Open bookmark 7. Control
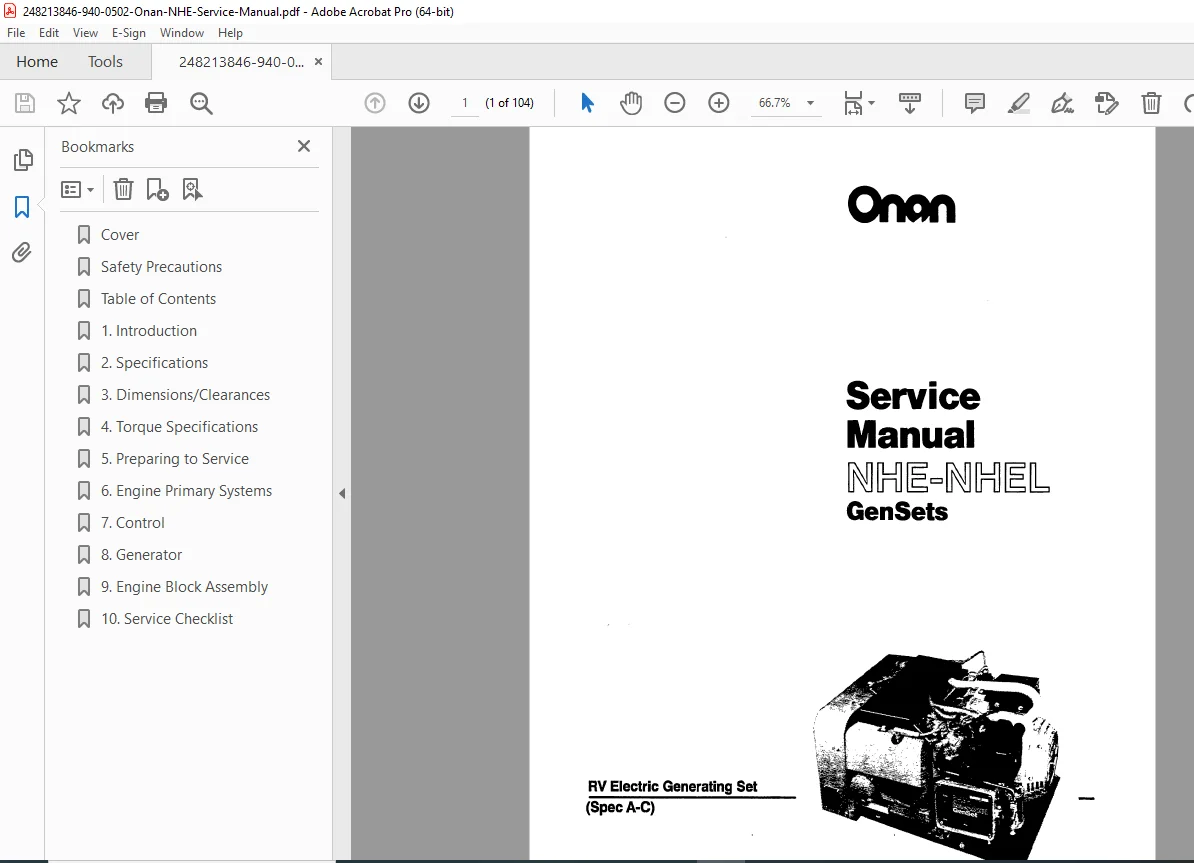Viewport: 1194px width, 863px height. [132, 523]
